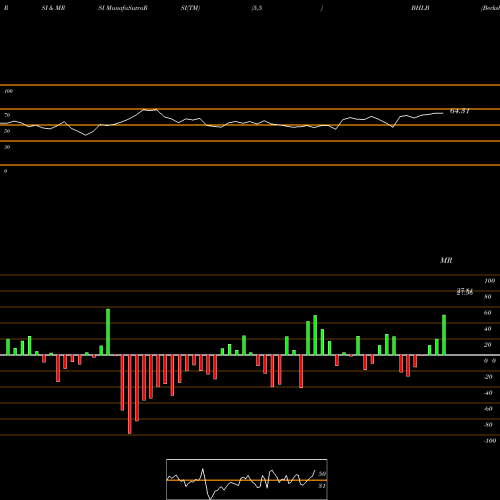Open the mini oscillator chart thumbnail
500x500 pixels.
click(x=247, y=479)
